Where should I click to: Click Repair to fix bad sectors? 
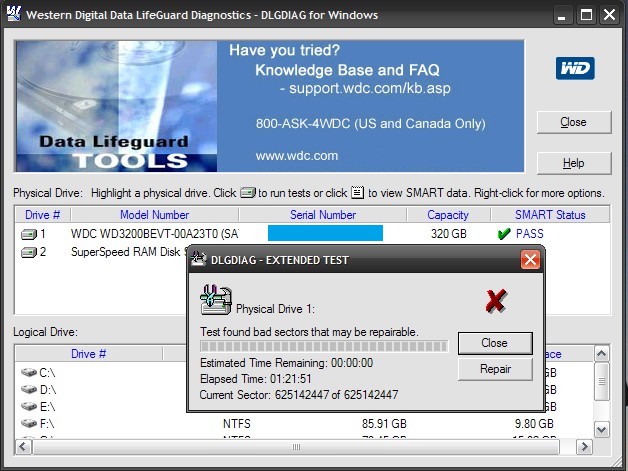pos(495,369)
